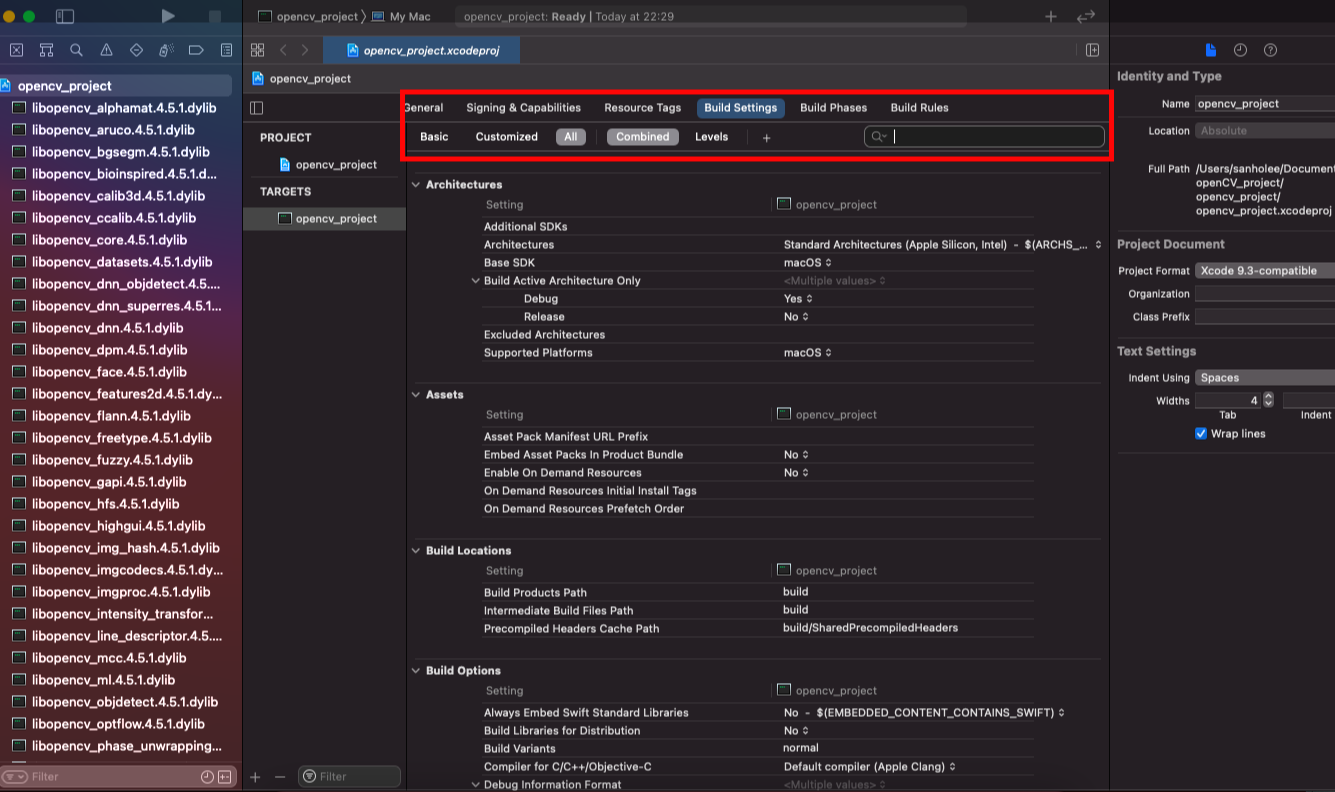
Task: Open the Issue navigator warning icon
Action: 106,50
